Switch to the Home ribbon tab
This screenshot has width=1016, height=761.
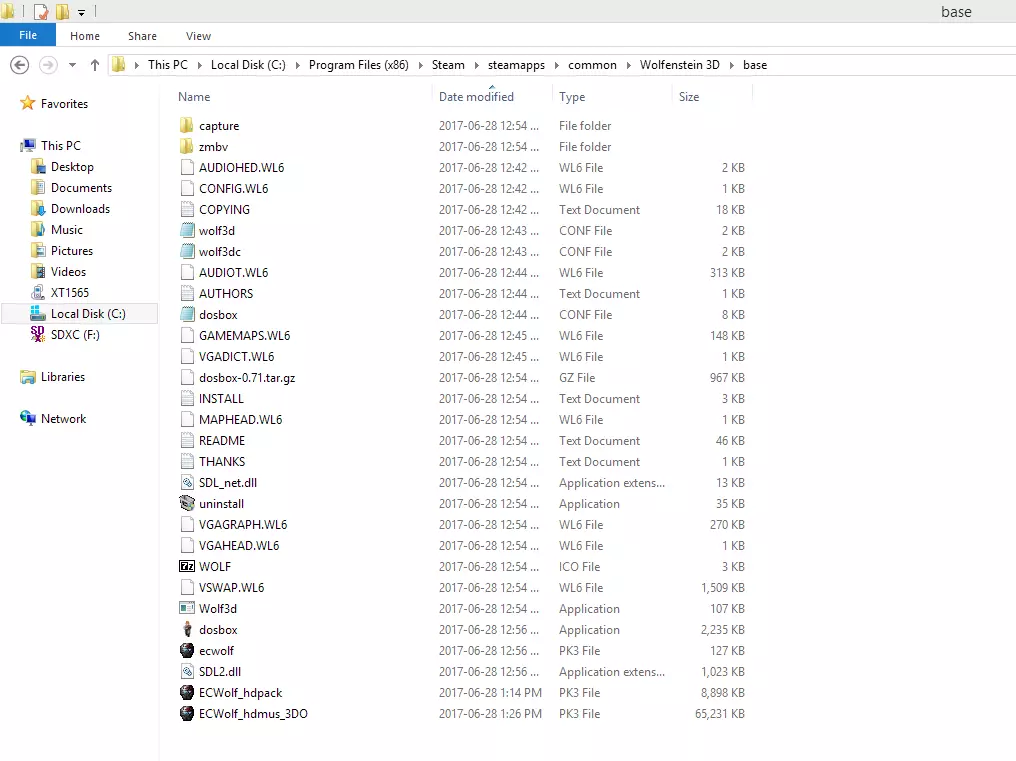point(85,36)
